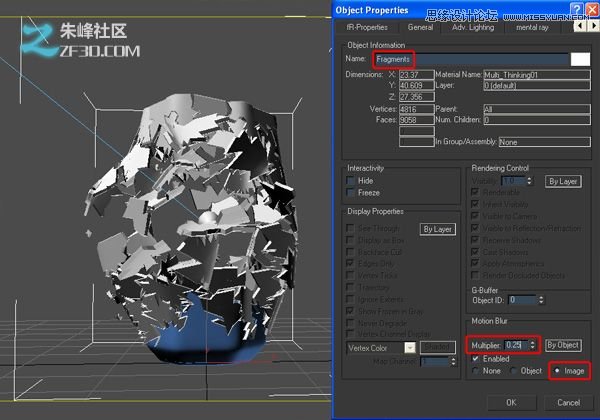Toggle the Motion Blur Enabled checkbox
The image size is (600, 420).
pyautogui.click(x=475, y=359)
